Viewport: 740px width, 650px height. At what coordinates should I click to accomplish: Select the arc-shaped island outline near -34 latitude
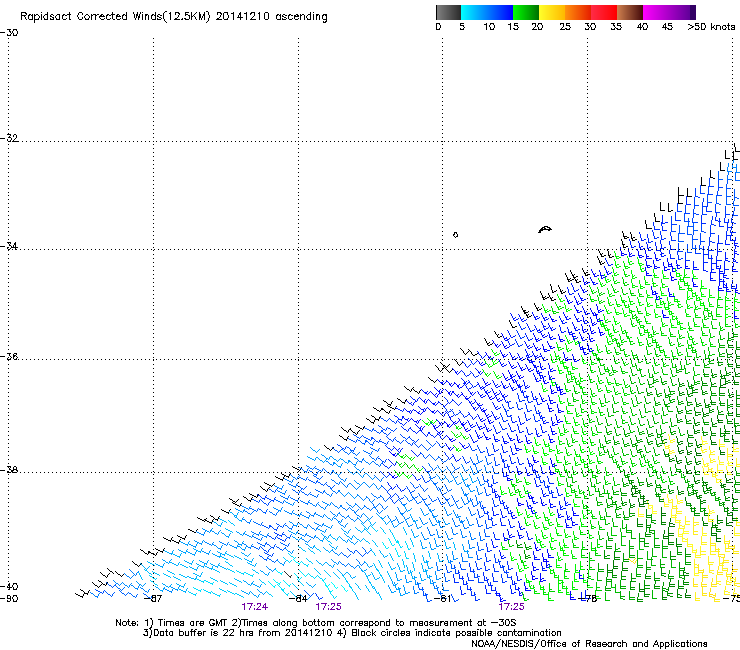(x=545, y=229)
